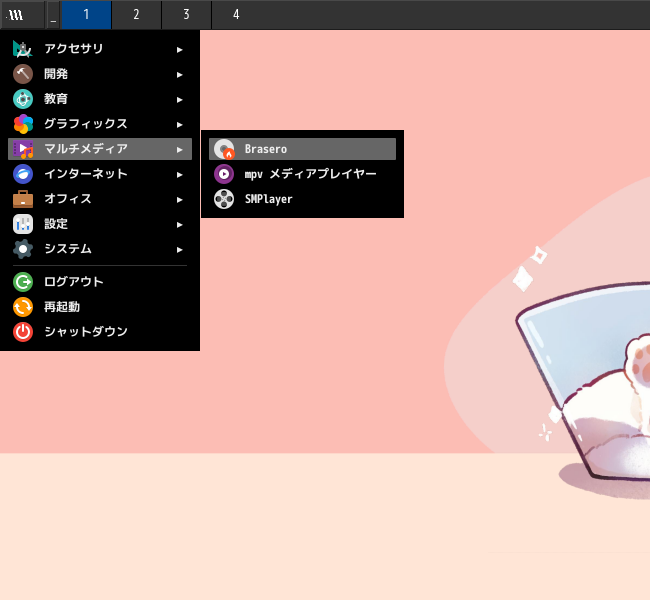Expand the 設定 submenu arrow
This screenshot has height=600, width=650.
(x=179, y=225)
